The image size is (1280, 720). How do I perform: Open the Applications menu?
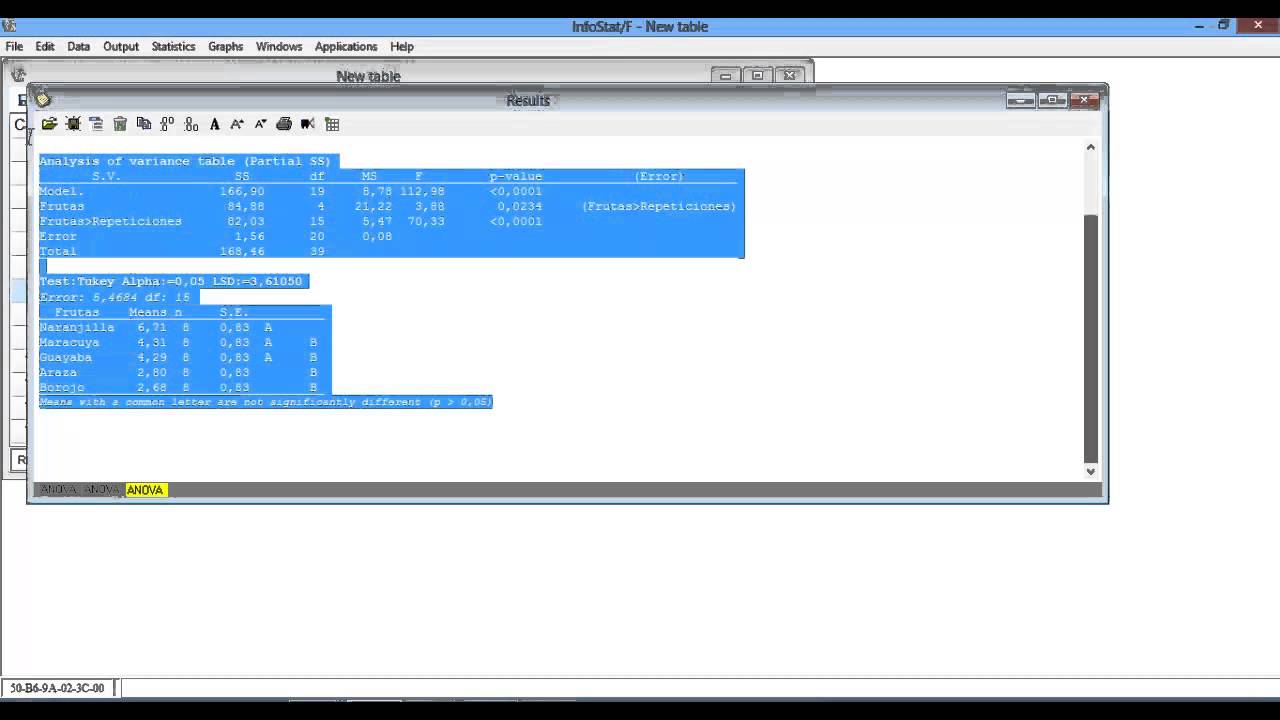click(x=346, y=46)
